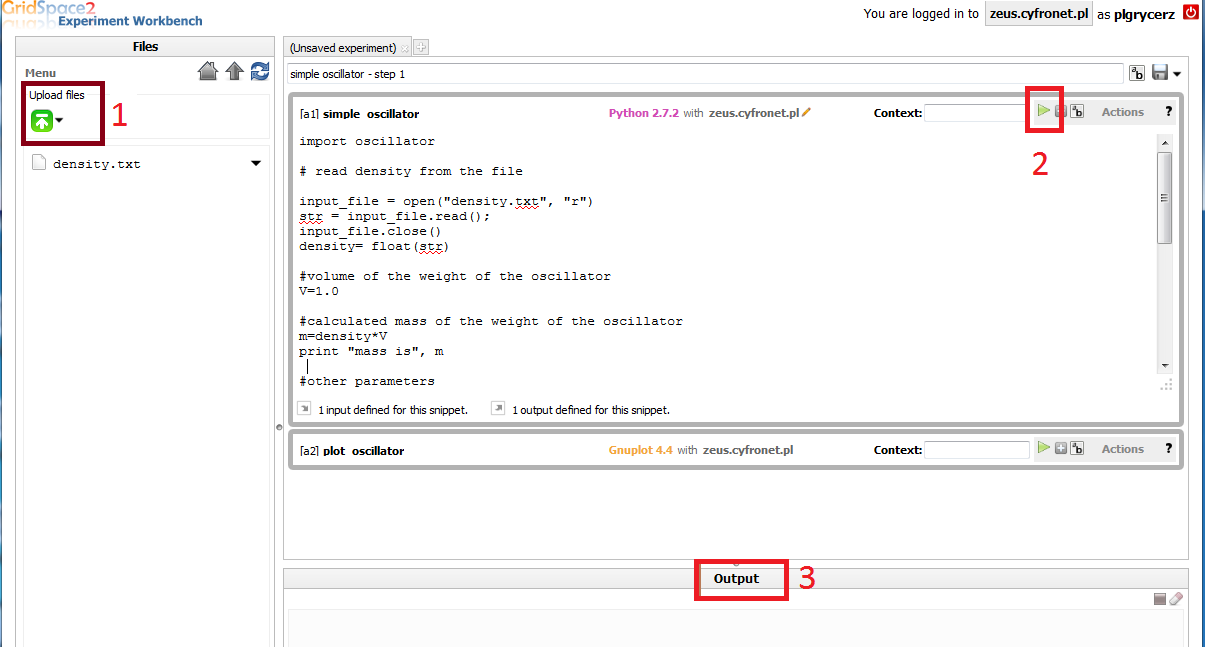
Task: Edit the experiment title field
Action: (x=705, y=74)
